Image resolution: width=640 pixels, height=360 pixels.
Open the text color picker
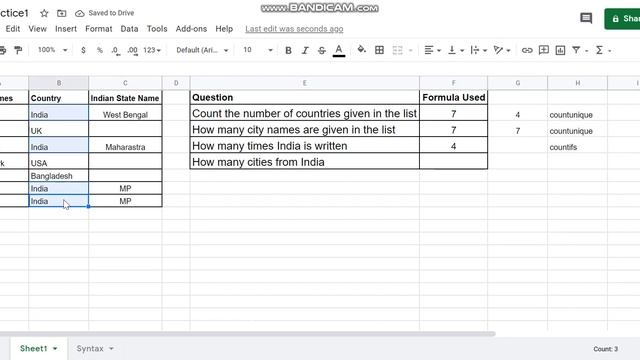[339, 50]
